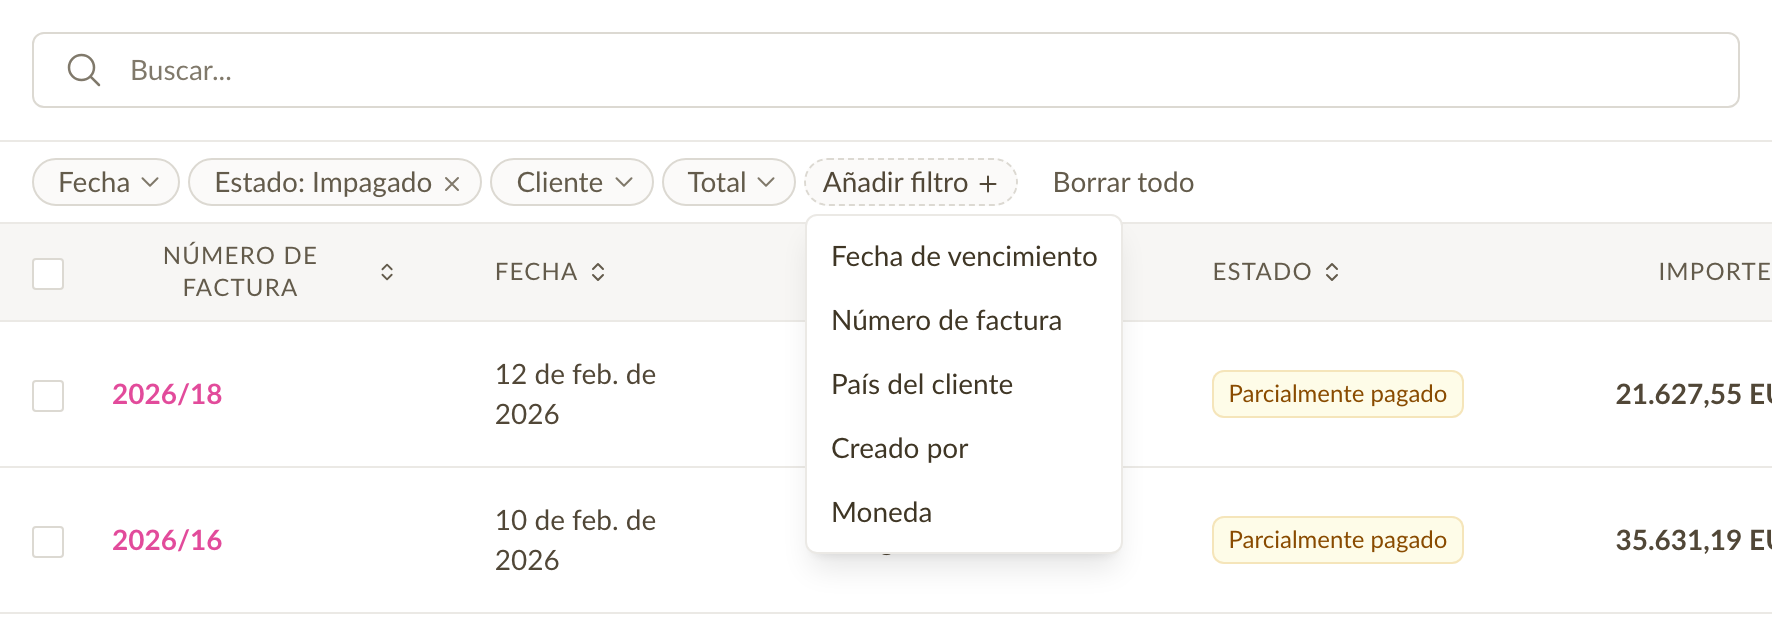Screen dimensions: 1772x644
Task: Sort by Número de factura arrows
Action: tap(387, 272)
